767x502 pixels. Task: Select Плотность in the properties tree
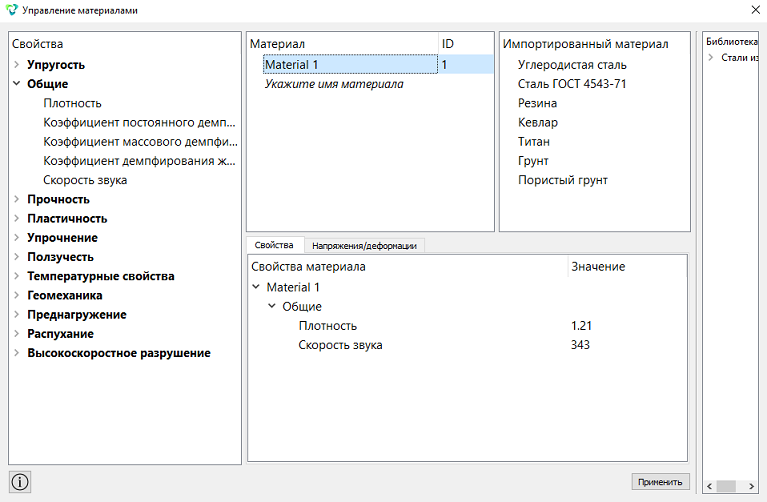72,103
